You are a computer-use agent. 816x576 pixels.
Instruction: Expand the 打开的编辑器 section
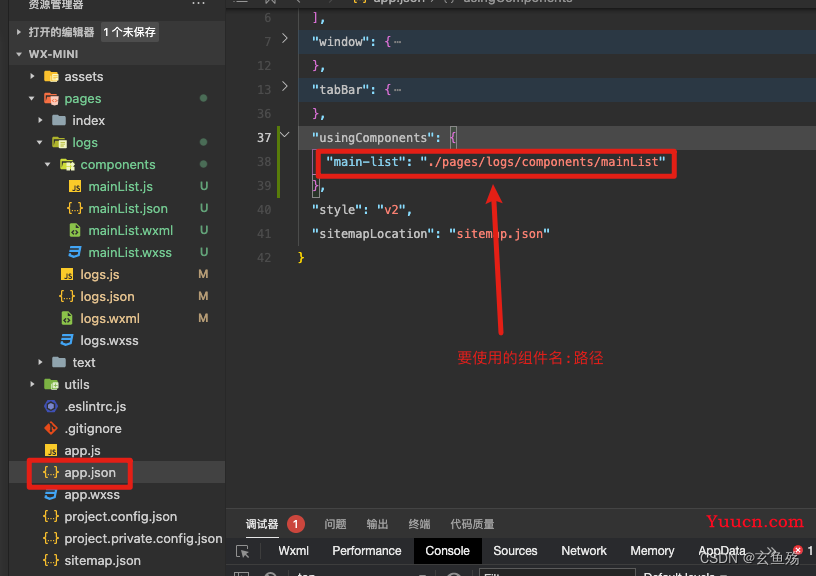(x=19, y=32)
